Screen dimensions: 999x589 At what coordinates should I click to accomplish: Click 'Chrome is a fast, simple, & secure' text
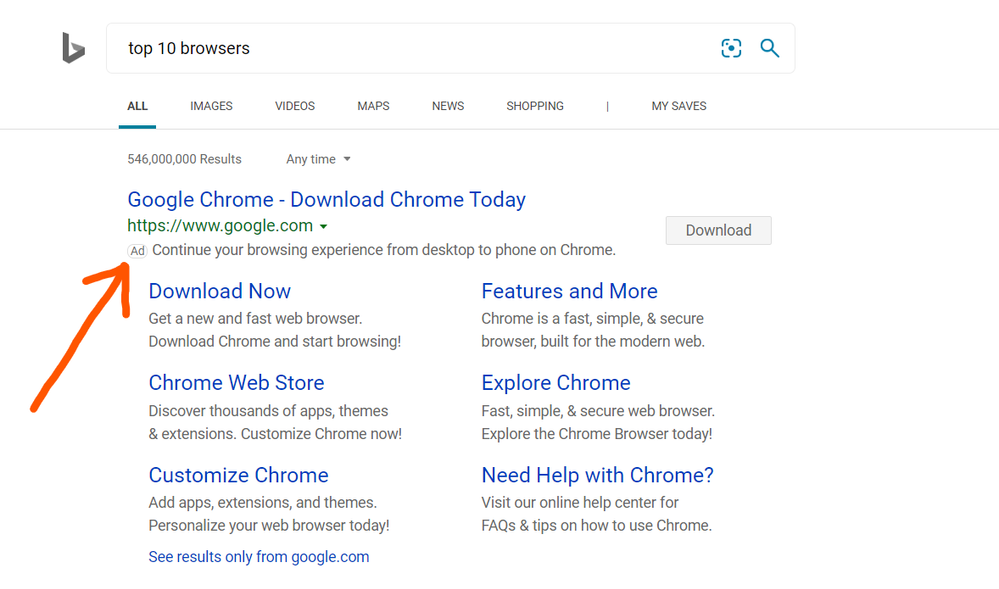(x=592, y=318)
